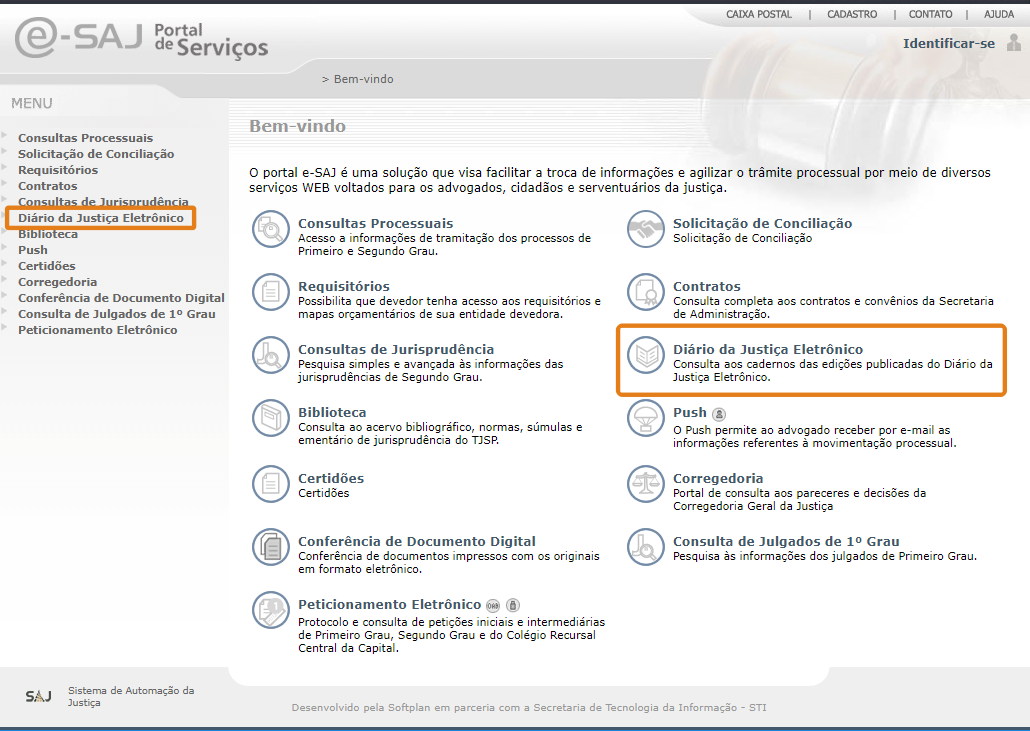1030x731 pixels.
Task: Click the Corregedoria scales icon
Action: (646, 484)
